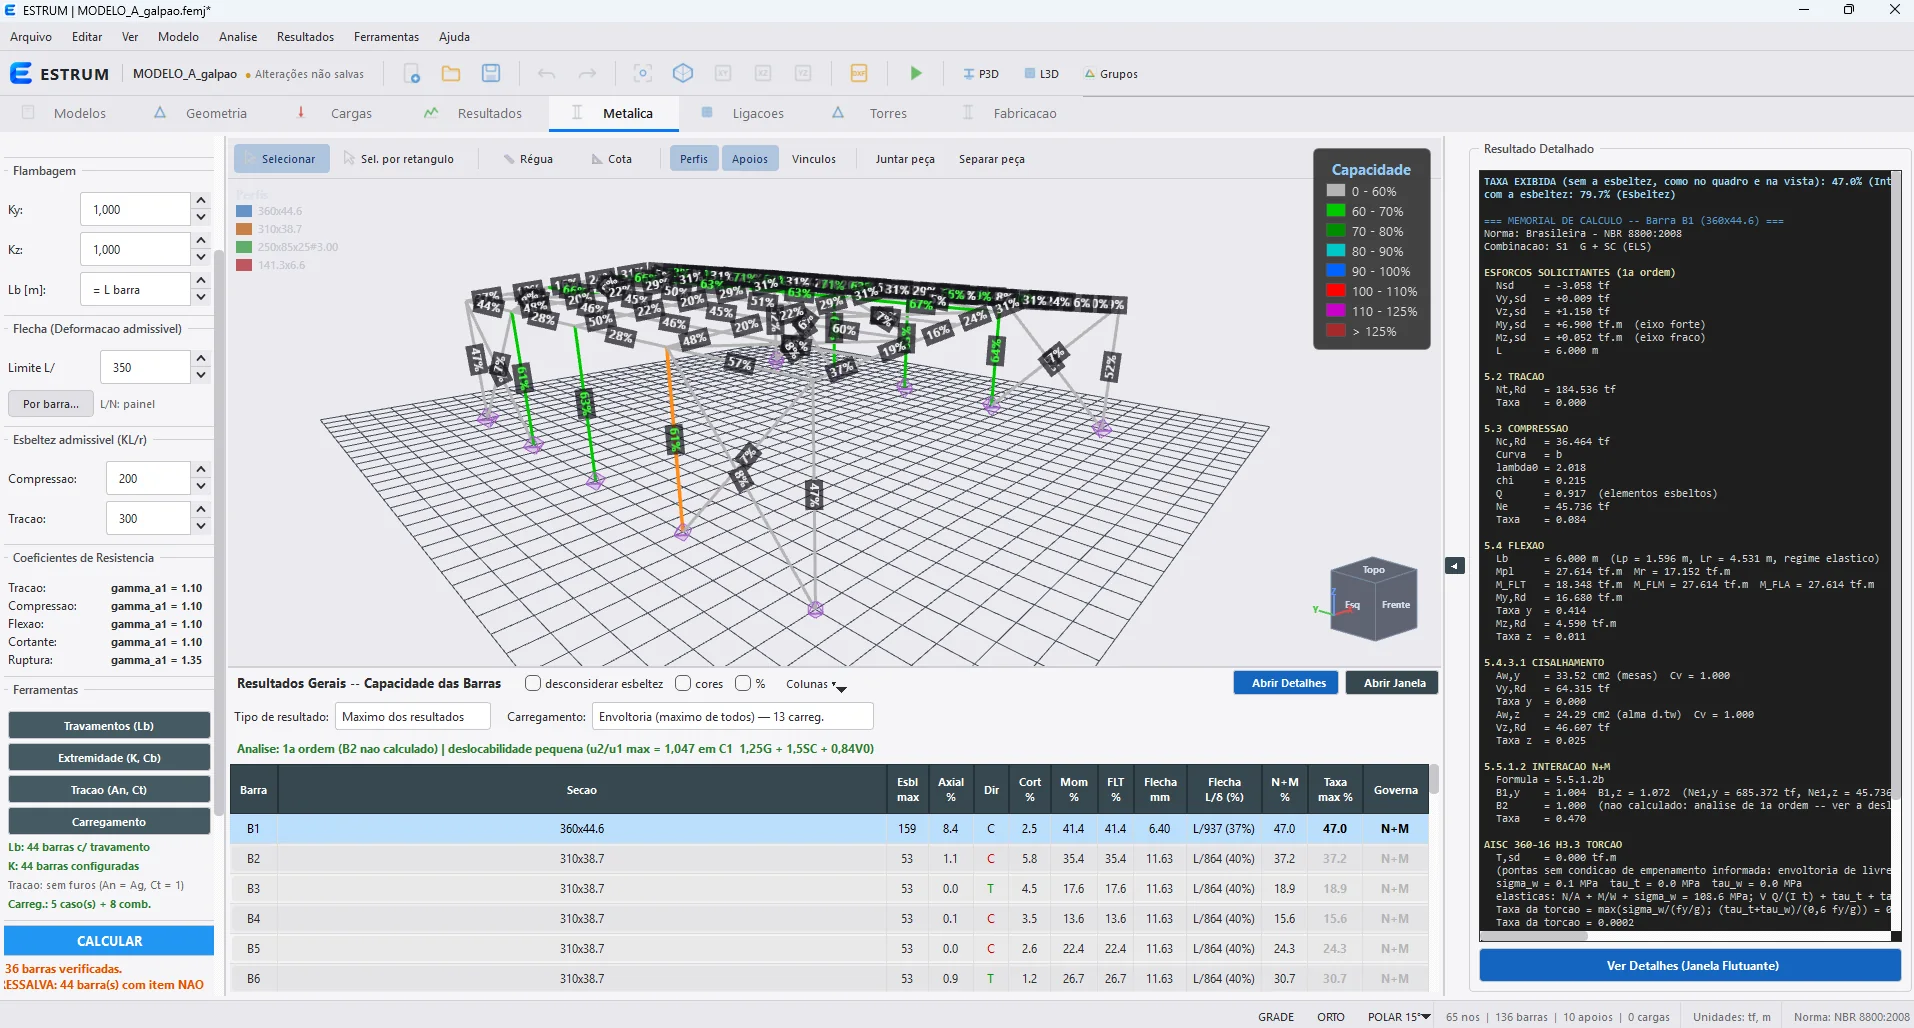
Task: Save model with the floppy disk icon
Action: [491, 74]
